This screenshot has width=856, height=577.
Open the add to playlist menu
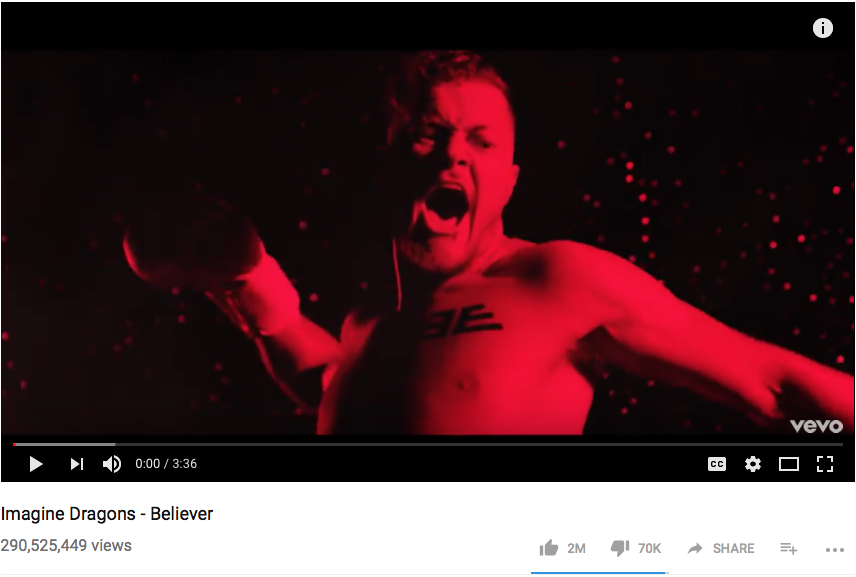pos(788,548)
